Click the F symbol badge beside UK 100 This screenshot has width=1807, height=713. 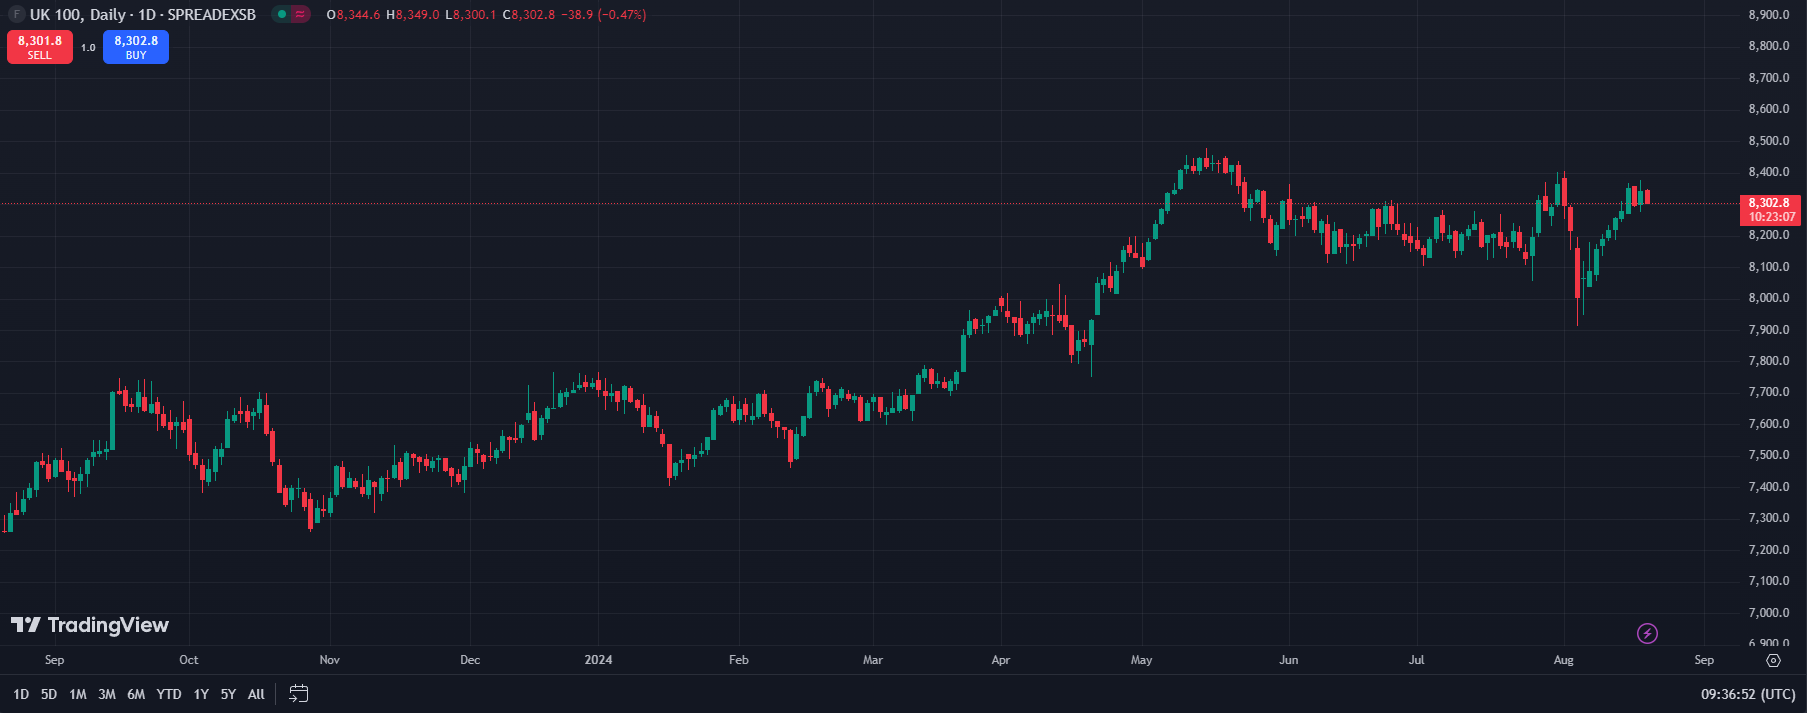(16, 15)
